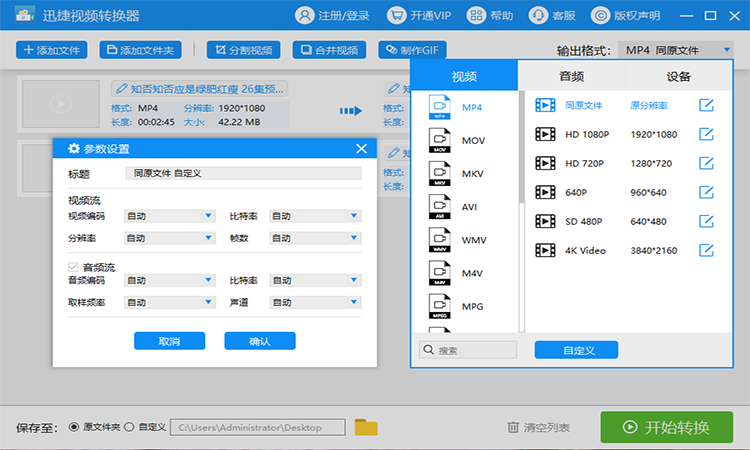The image size is (750, 450).
Task: Click the pencil icon beside the video filename
Action: (121, 89)
